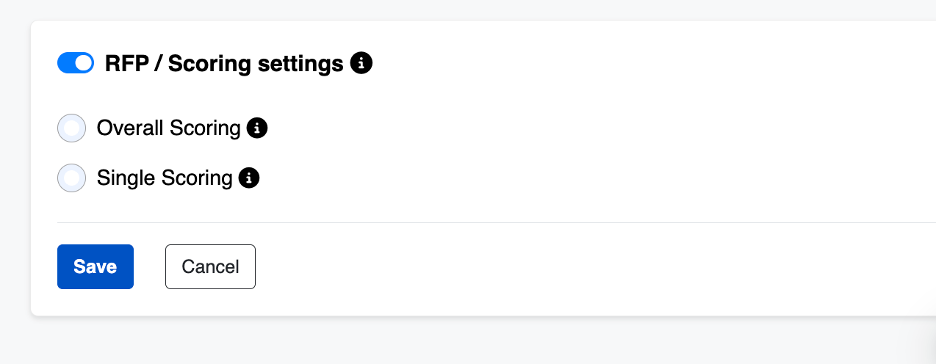Select the Single Scoring radio button
The height and width of the screenshot is (364, 936).
pos(72,178)
